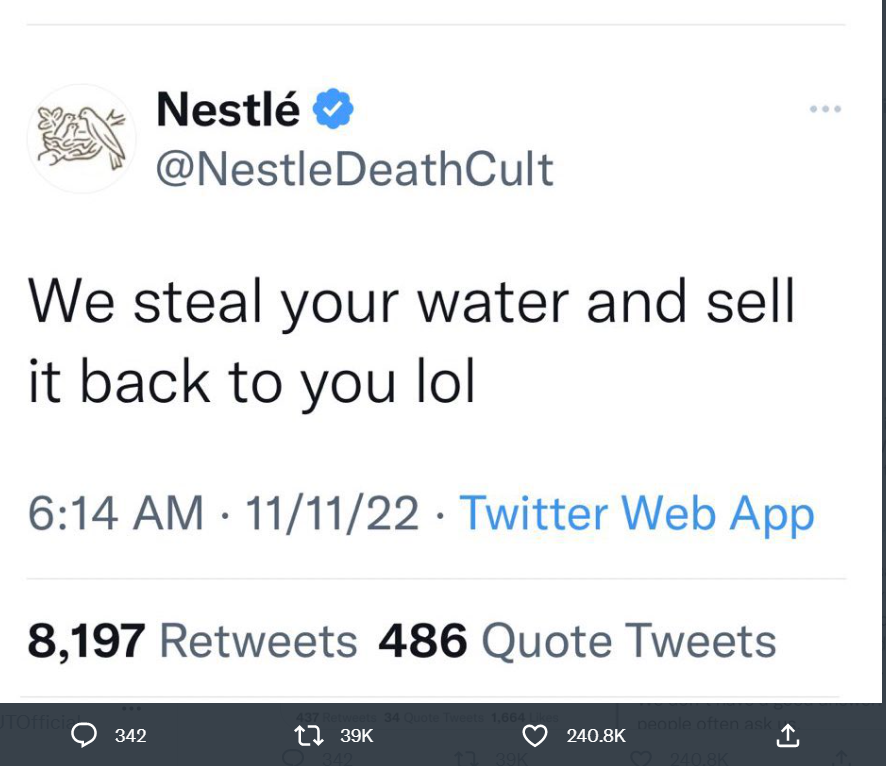This screenshot has height=766, width=886.
Task: Visit the @NestleDeathCult handle
Action: pos(354,169)
